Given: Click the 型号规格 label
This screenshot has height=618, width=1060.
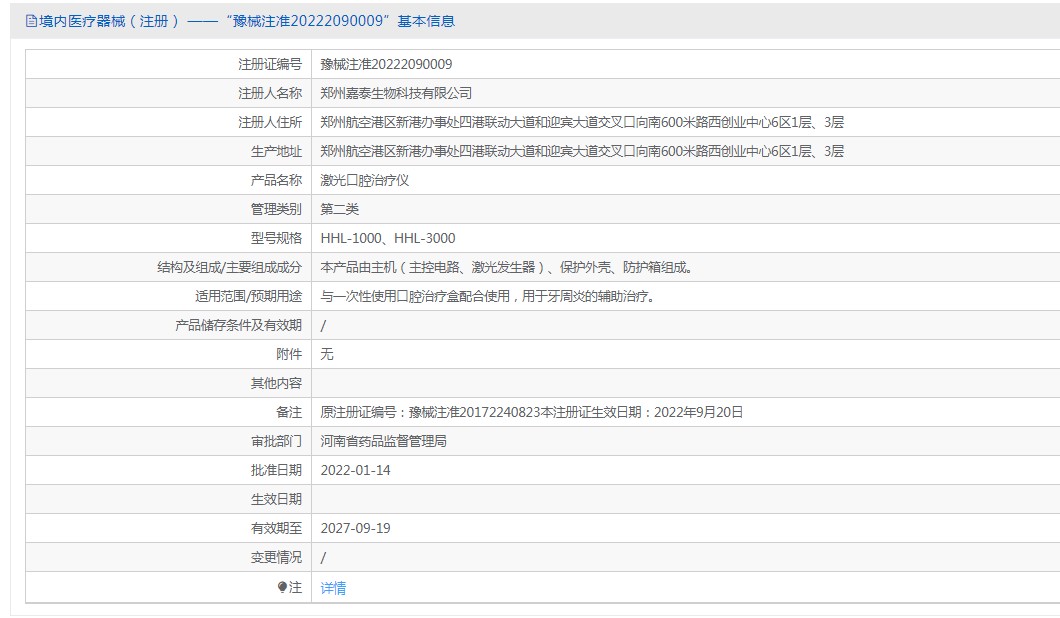Looking at the screenshot, I should click(276, 239).
